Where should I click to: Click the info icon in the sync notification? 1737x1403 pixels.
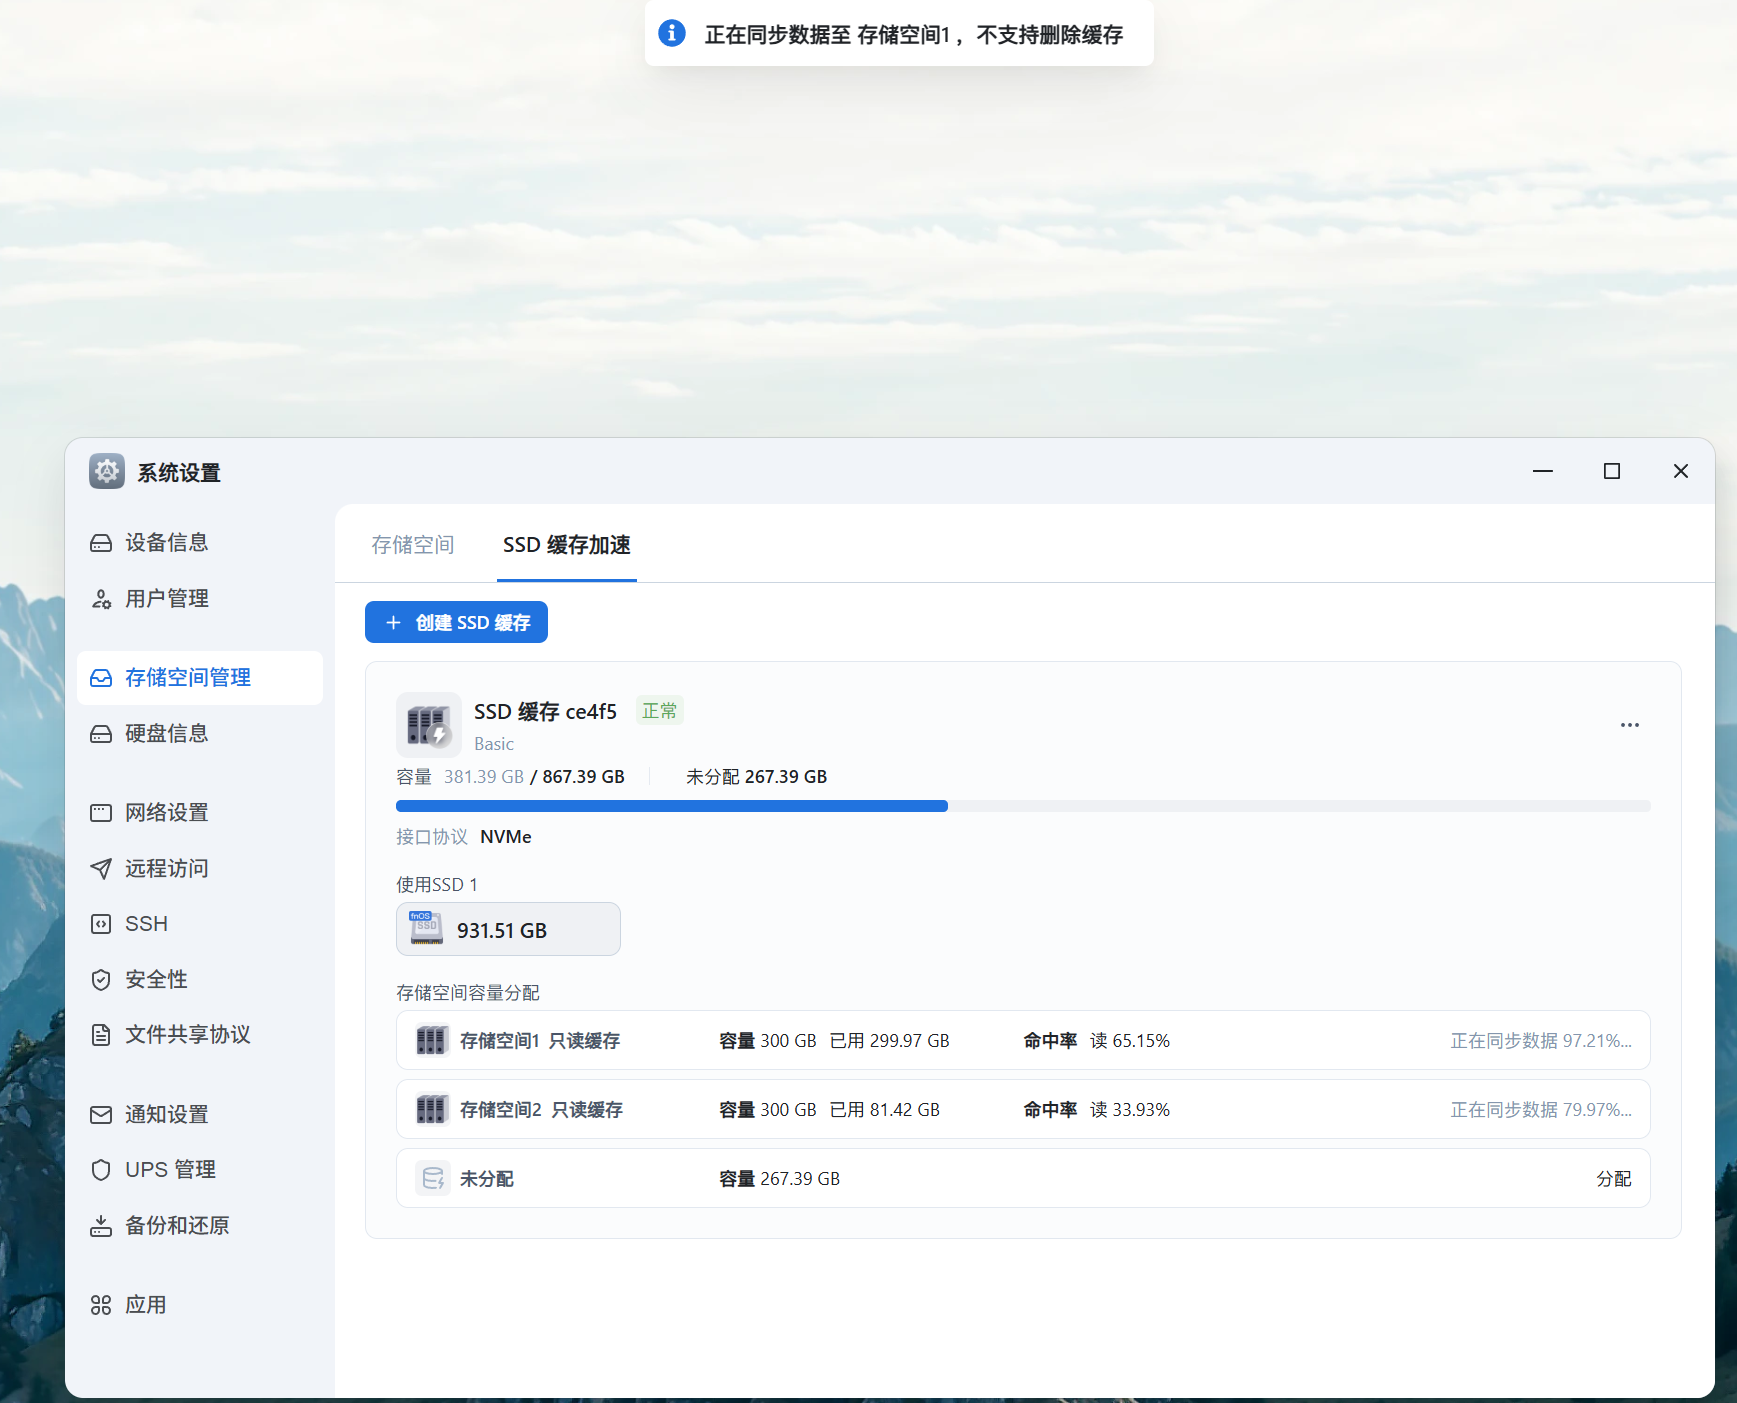672,33
